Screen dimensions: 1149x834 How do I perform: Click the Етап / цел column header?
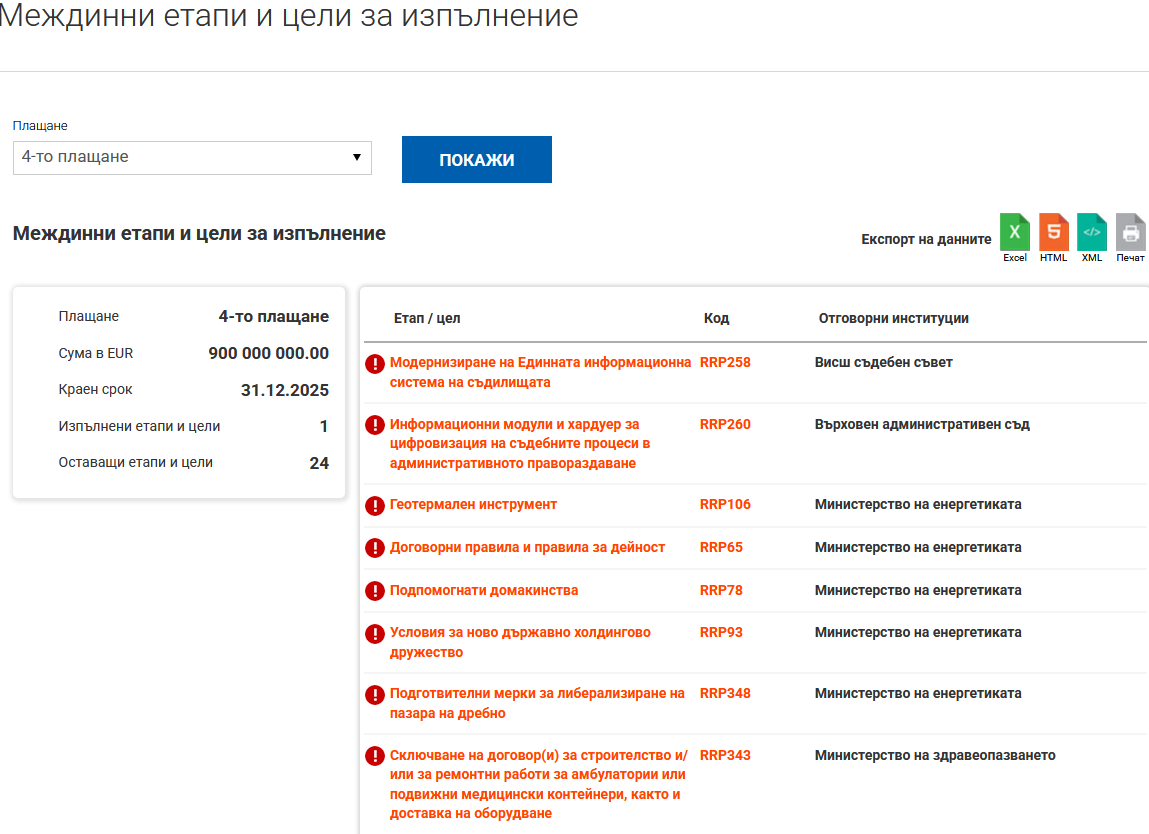click(x=427, y=319)
